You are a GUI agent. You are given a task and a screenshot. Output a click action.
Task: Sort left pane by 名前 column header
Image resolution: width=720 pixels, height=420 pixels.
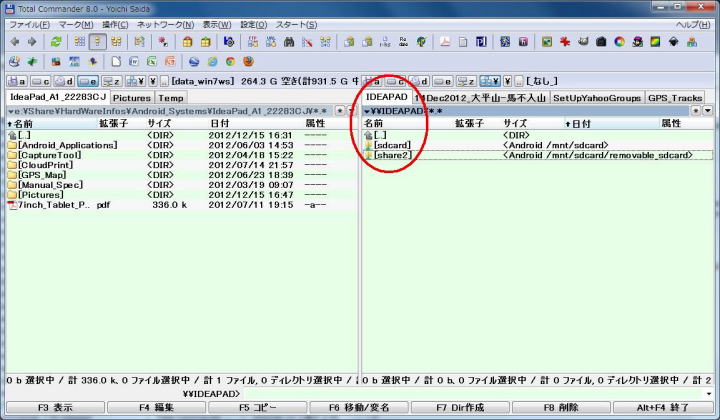point(51,123)
